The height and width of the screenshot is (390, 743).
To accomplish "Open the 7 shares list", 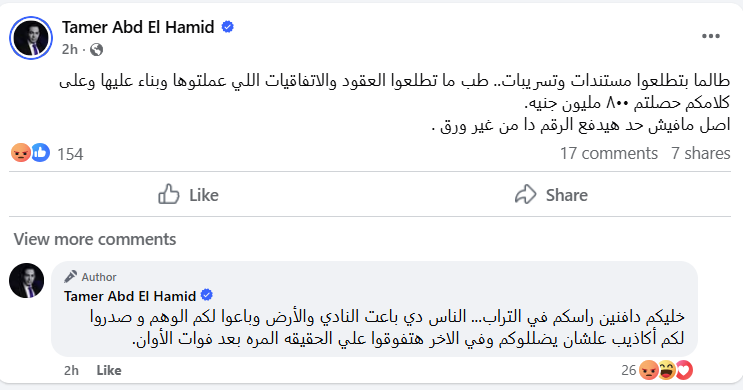I will (x=701, y=154).
